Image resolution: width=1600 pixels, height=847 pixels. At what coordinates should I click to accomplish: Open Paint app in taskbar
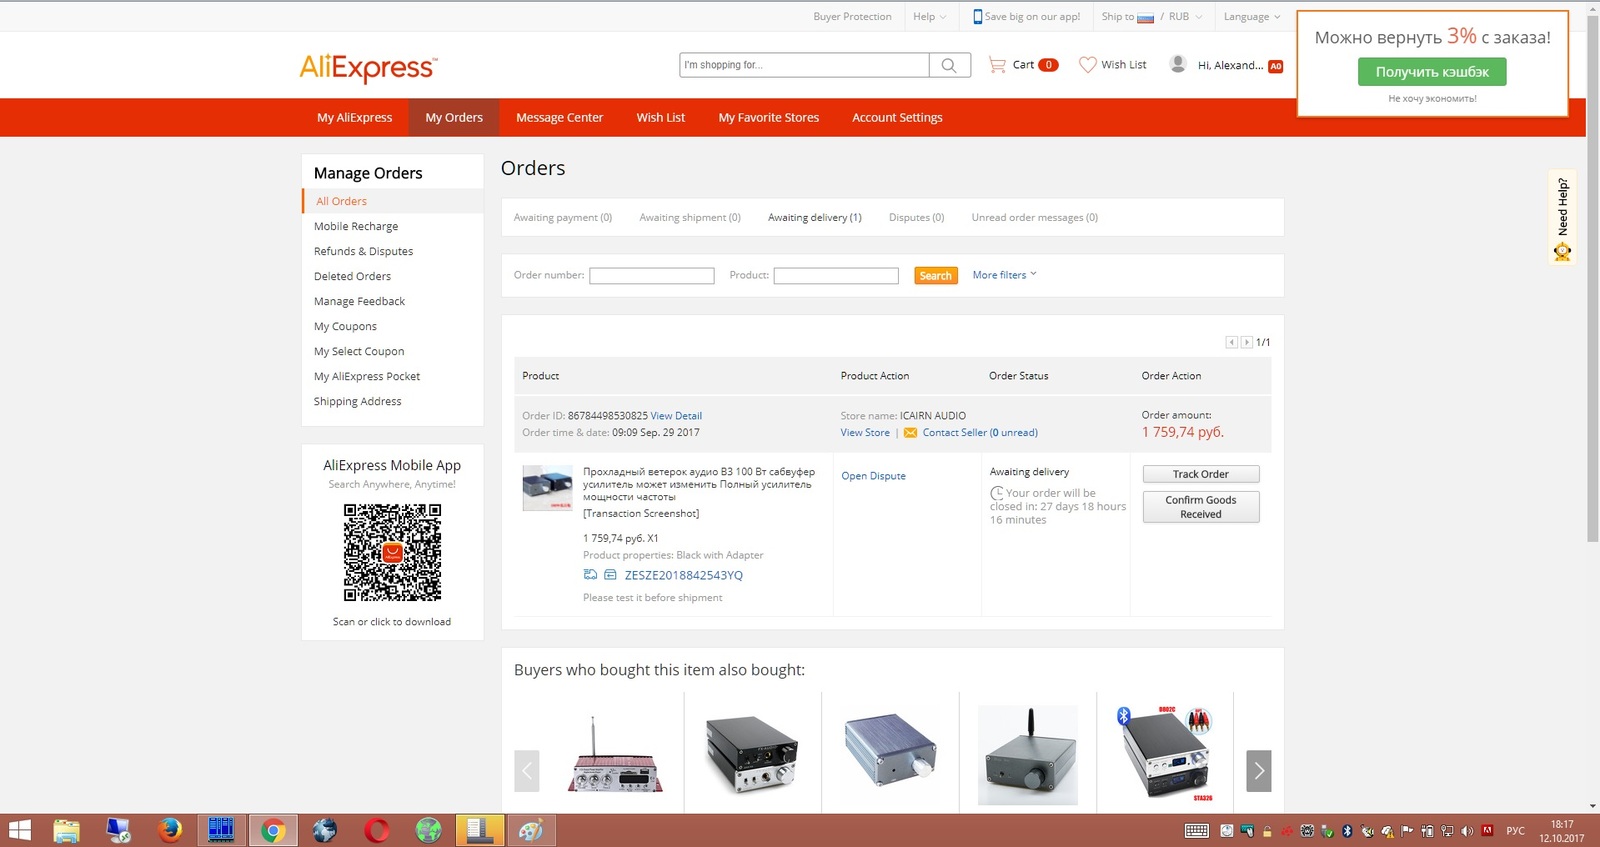click(x=531, y=830)
